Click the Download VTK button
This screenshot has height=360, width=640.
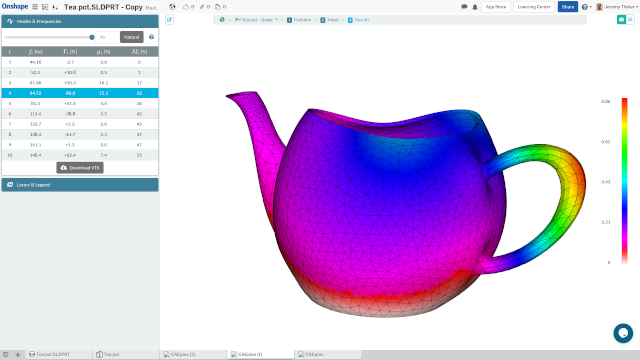coord(80,168)
